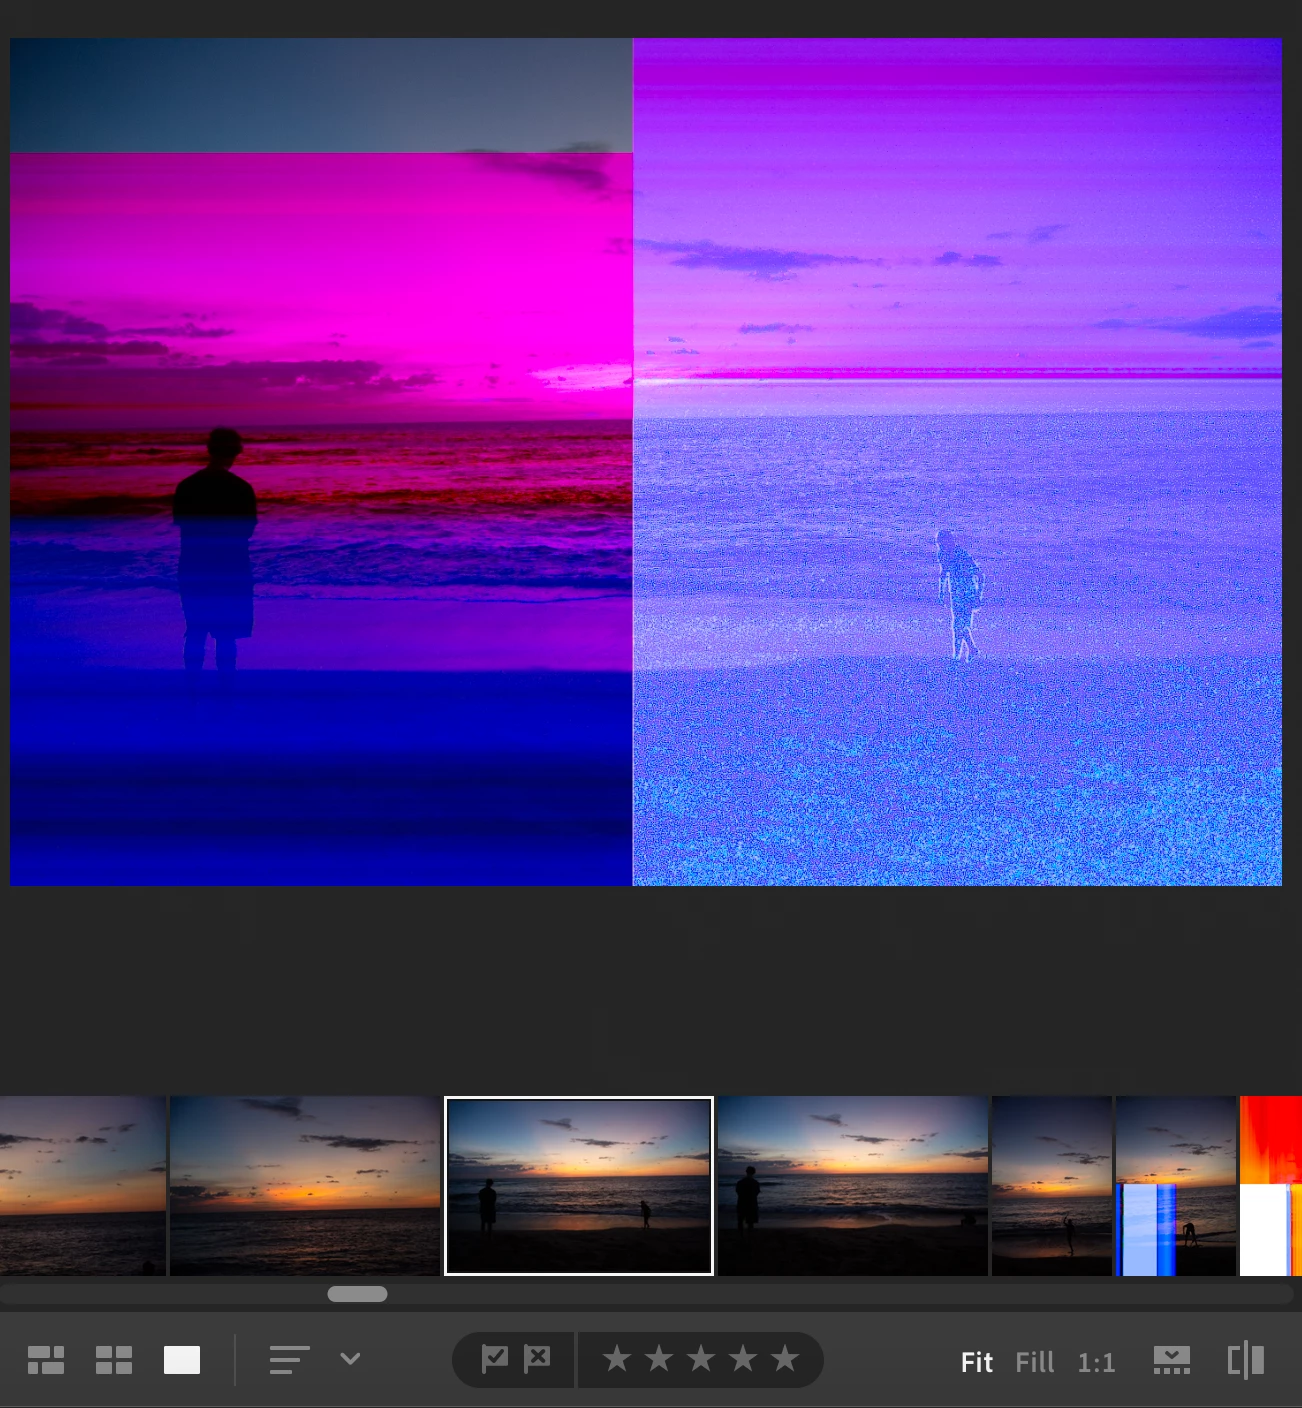The width and height of the screenshot is (1302, 1408).
Task: Flag photo as Rejected
Action: (537, 1359)
